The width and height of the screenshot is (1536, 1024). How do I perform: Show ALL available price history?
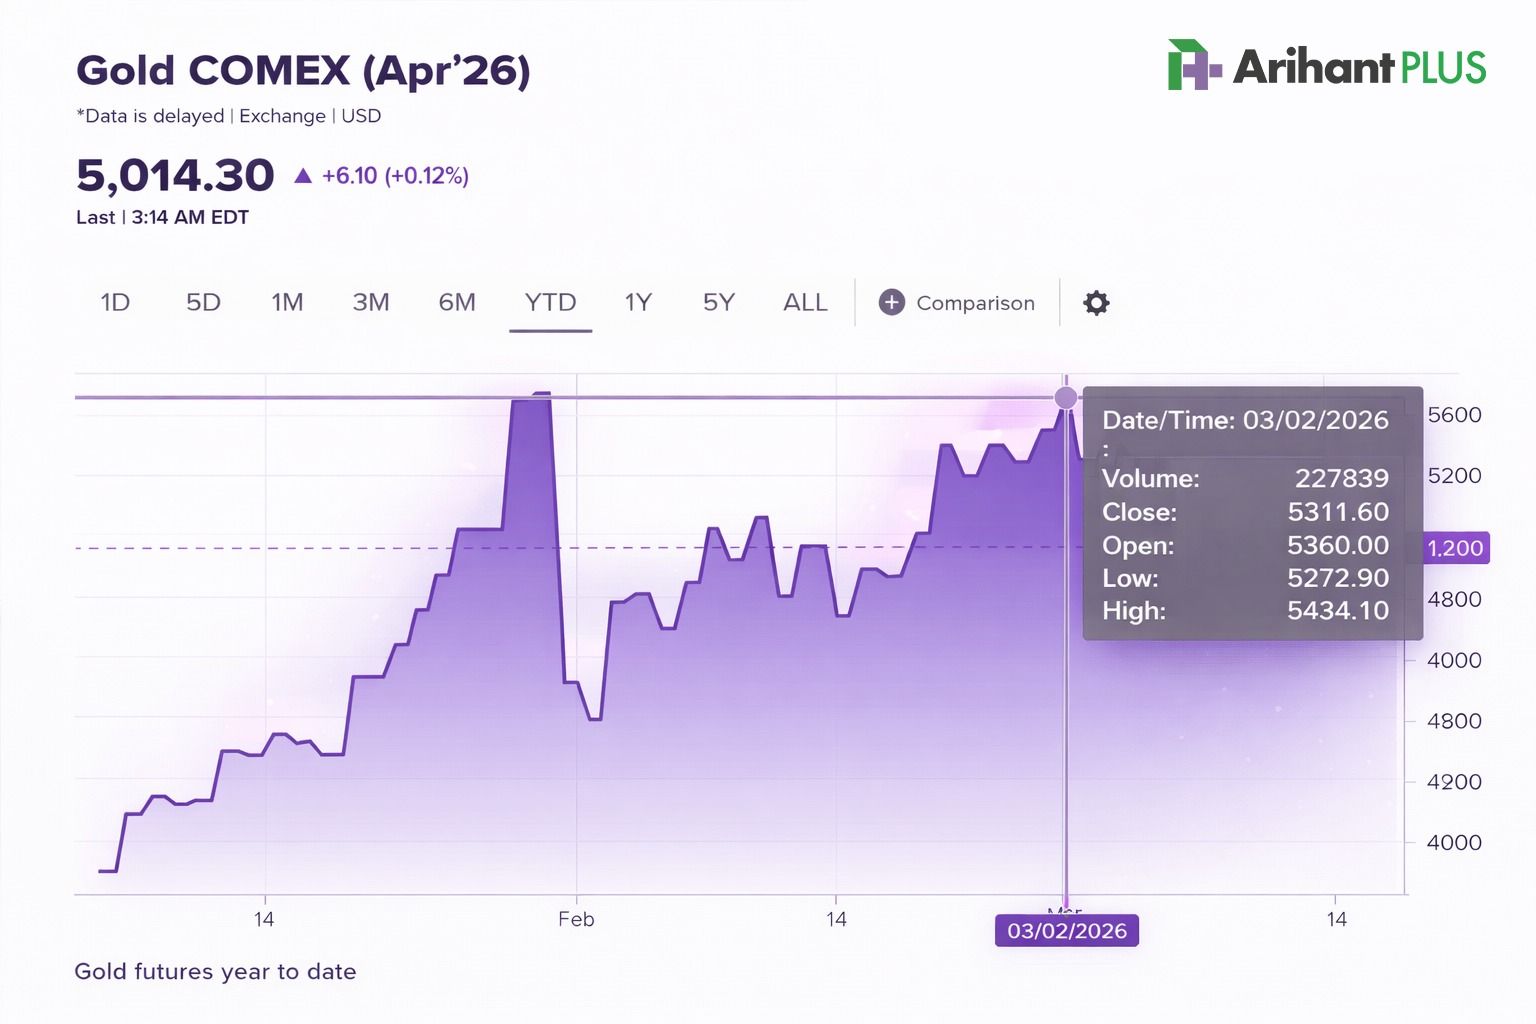coord(805,302)
